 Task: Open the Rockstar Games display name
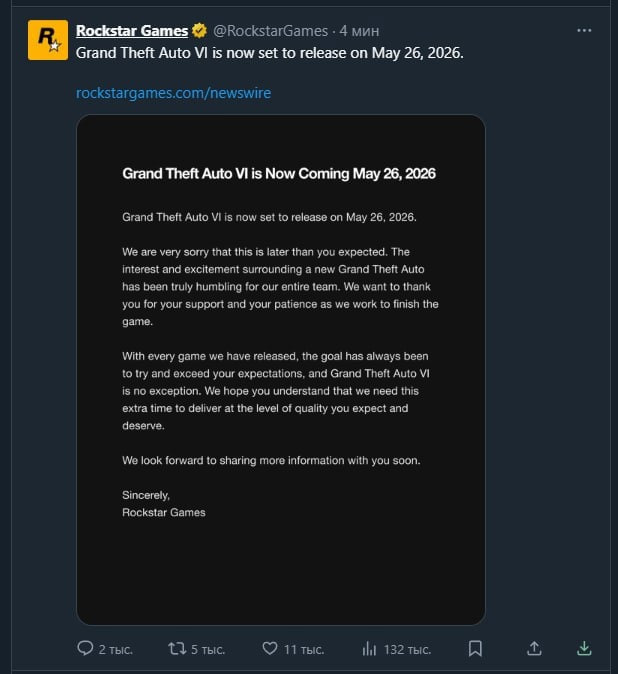tap(132, 31)
